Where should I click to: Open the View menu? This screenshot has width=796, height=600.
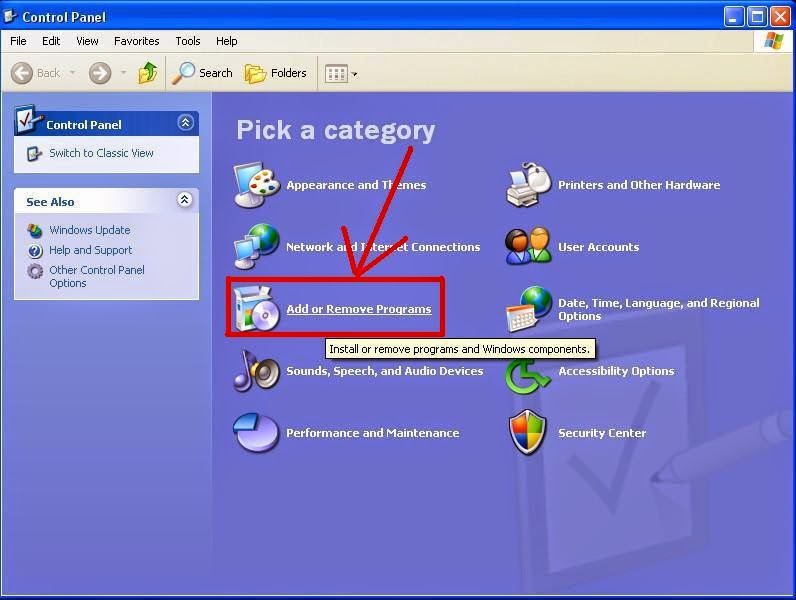tap(87, 41)
